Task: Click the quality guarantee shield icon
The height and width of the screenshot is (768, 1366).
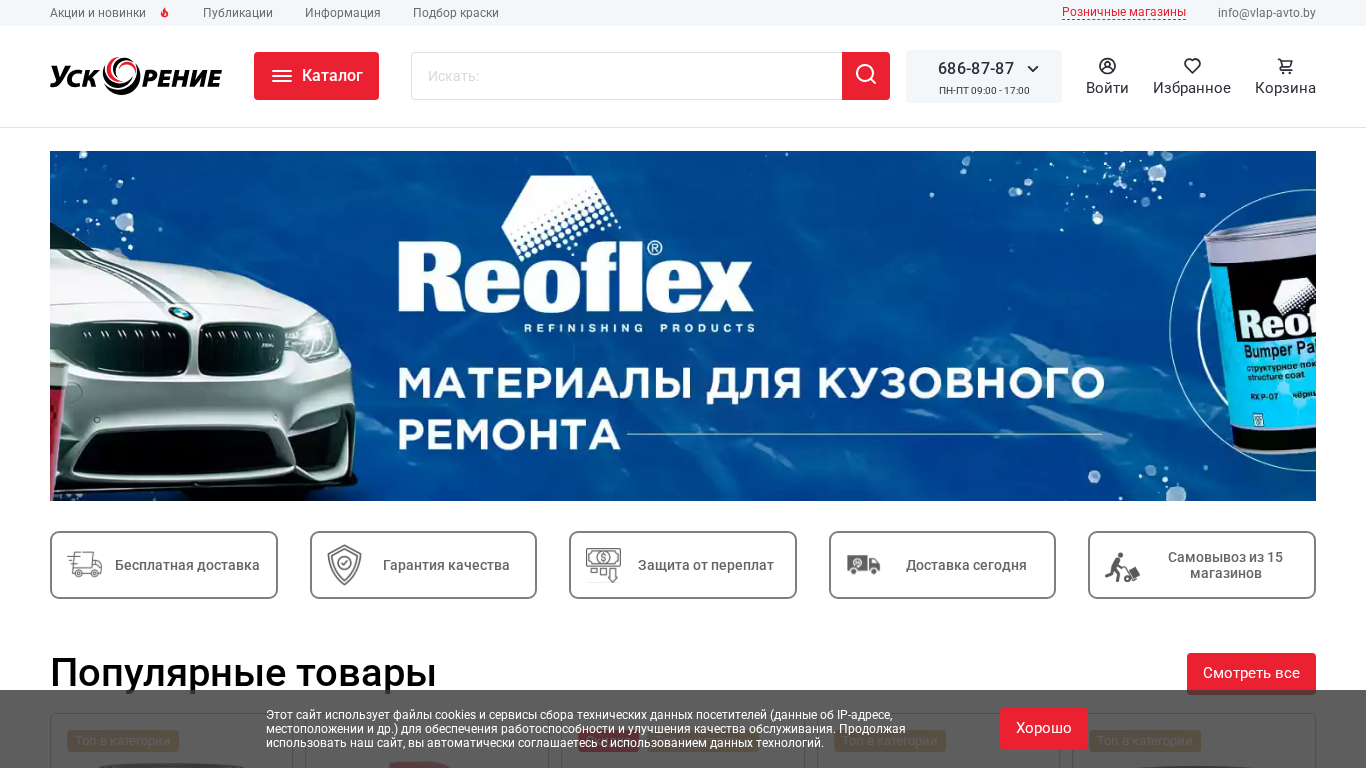Action: [344, 565]
